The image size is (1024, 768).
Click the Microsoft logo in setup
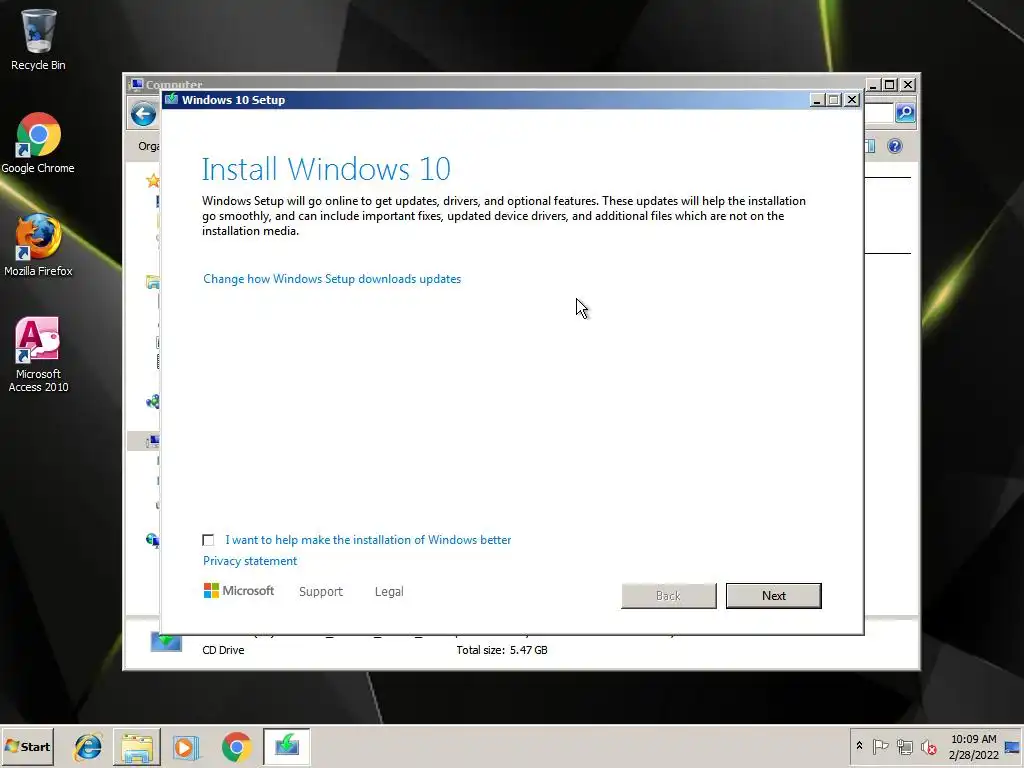[239, 591]
